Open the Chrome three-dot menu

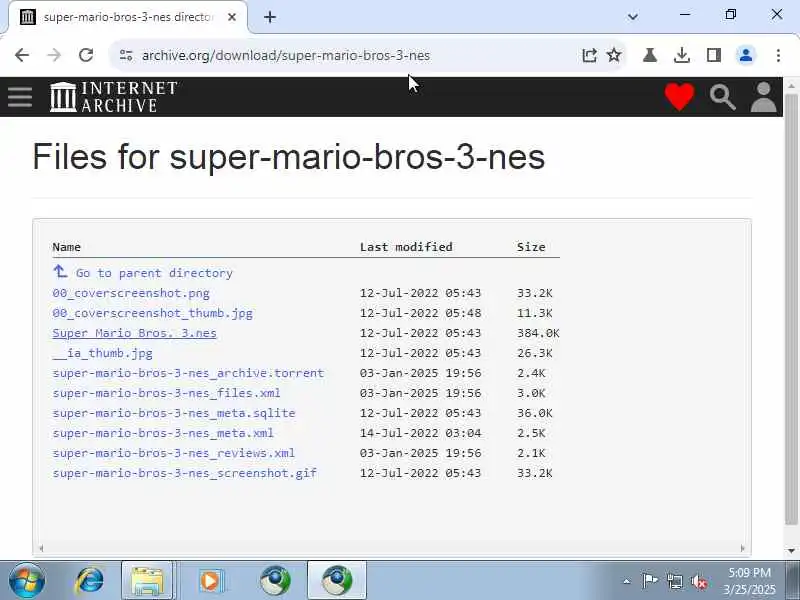(778, 55)
